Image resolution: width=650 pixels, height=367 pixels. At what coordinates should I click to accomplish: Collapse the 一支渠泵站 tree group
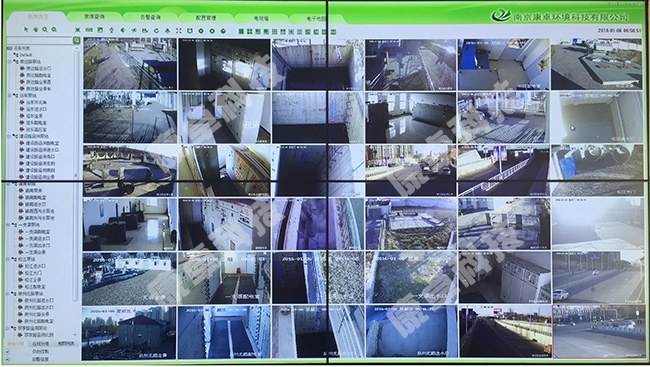pos(8,225)
